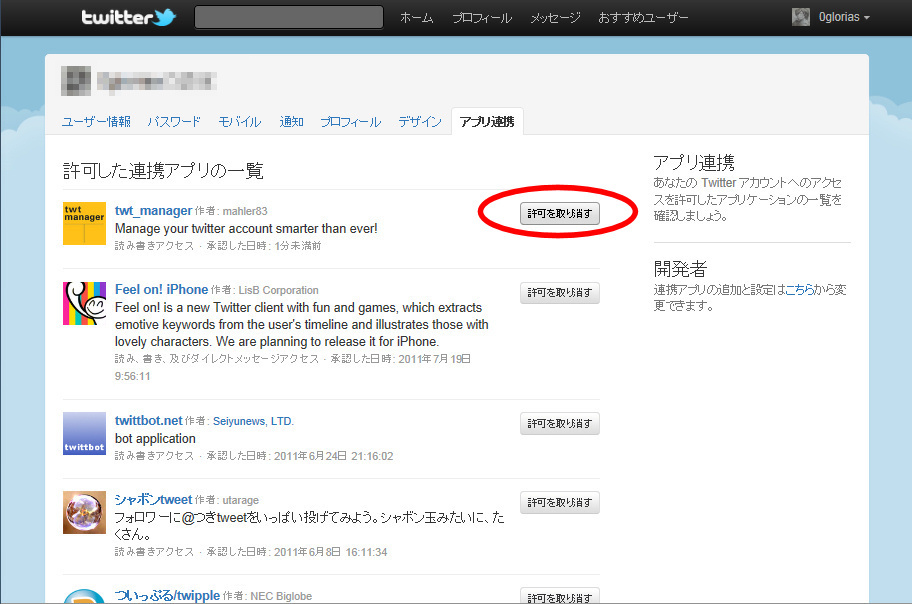
Task: Switch to デザイン settings tab
Action: (x=420, y=122)
